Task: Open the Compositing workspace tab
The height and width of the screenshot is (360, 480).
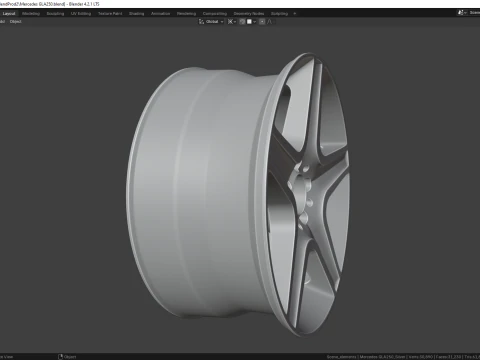Action: tap(215, 14)
